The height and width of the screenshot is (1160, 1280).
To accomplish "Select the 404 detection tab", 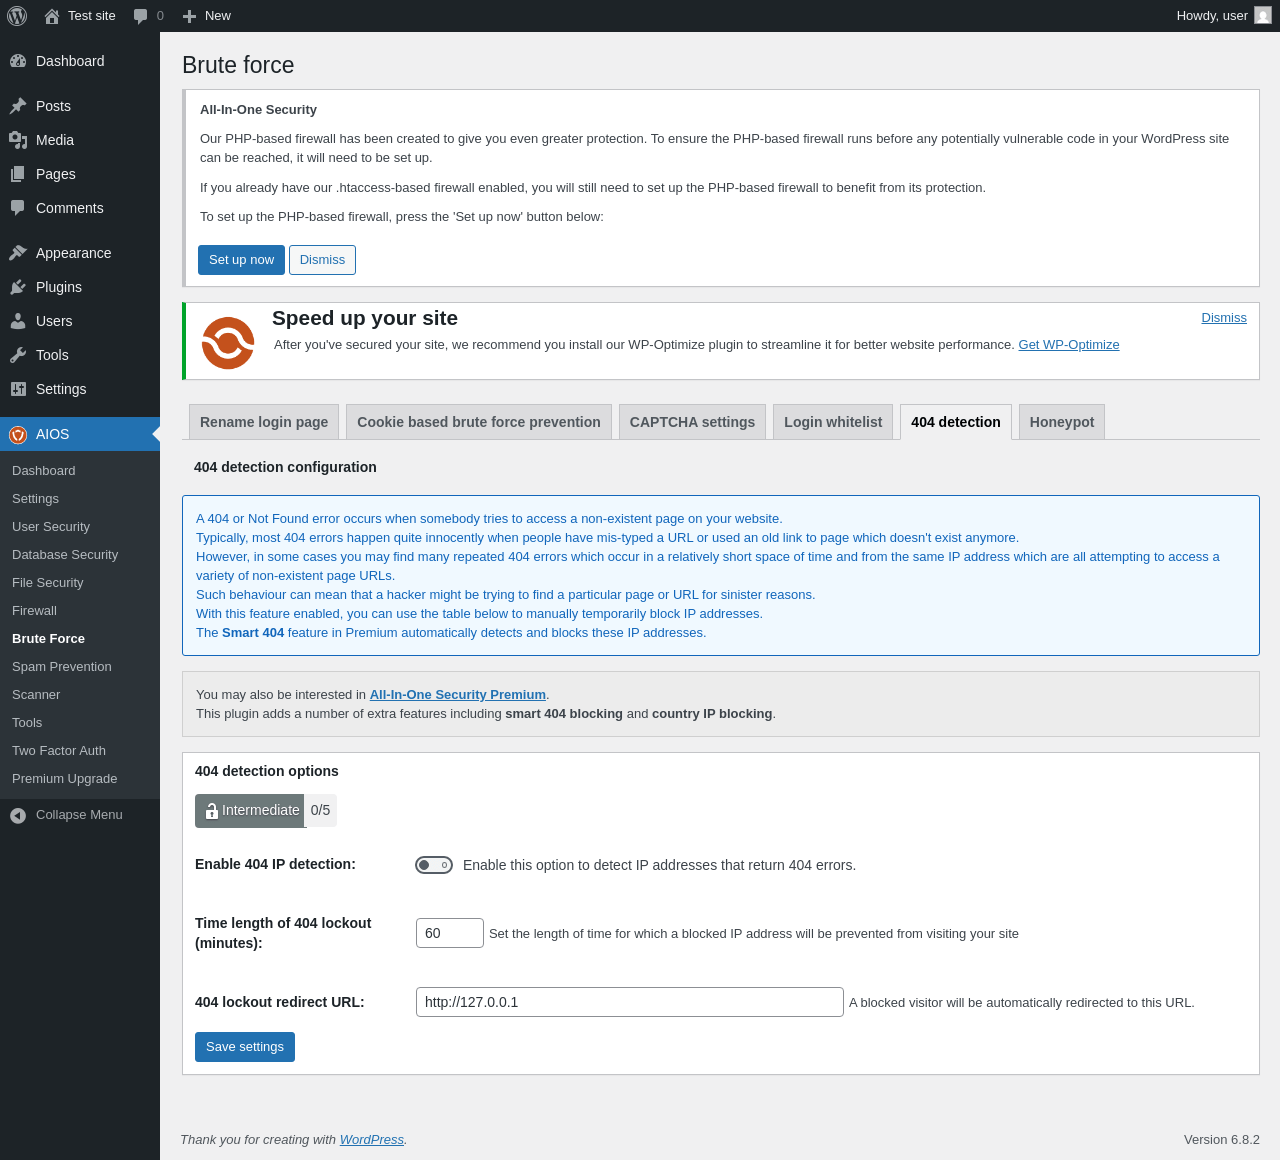I will (956, 422).
